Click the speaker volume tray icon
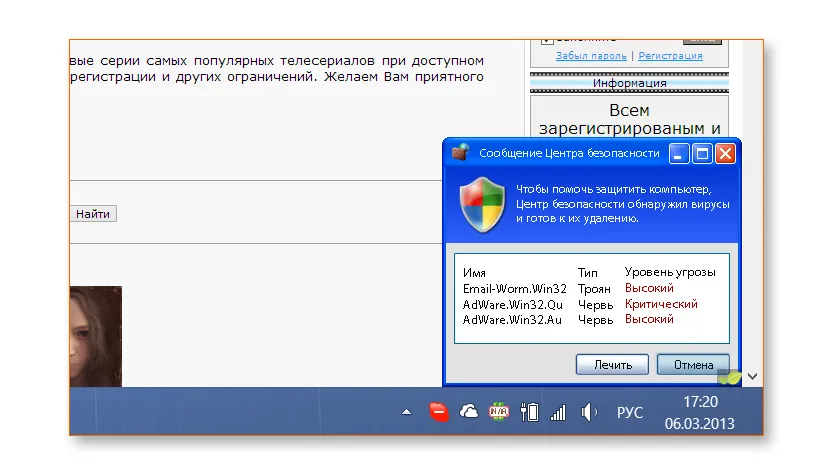 (x=589, y=412)
